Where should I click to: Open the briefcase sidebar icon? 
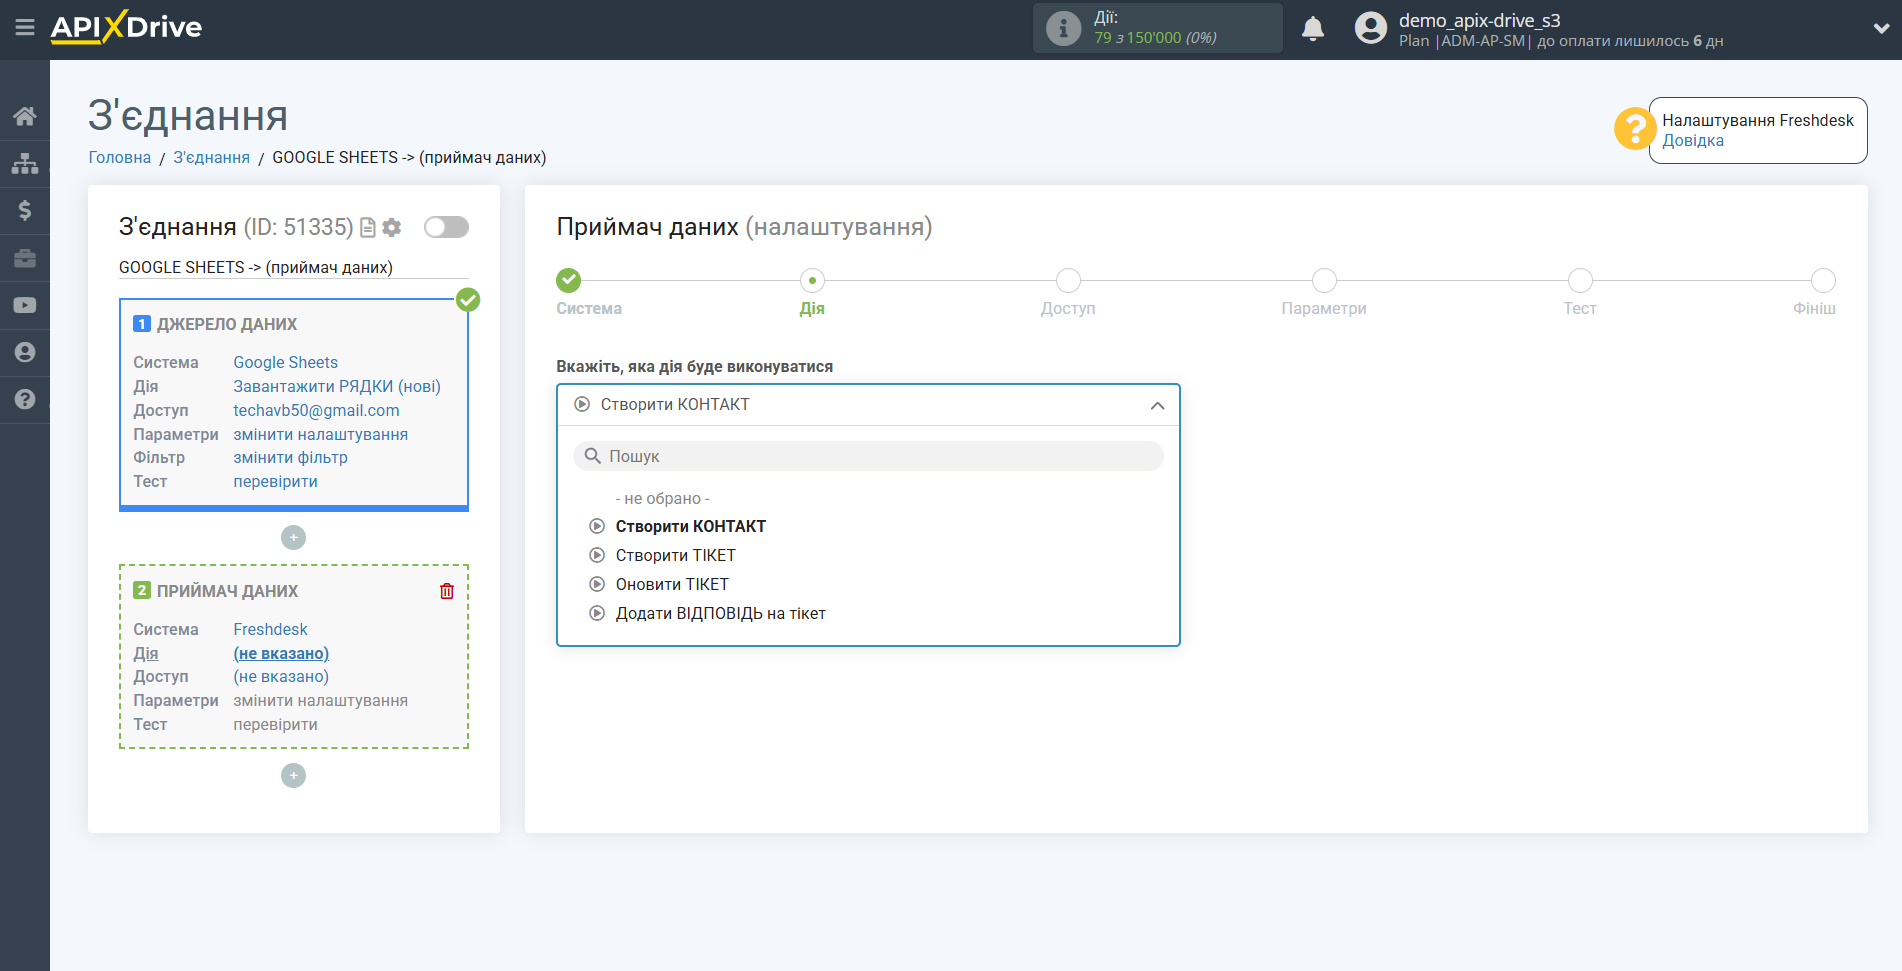coord(25,258)
